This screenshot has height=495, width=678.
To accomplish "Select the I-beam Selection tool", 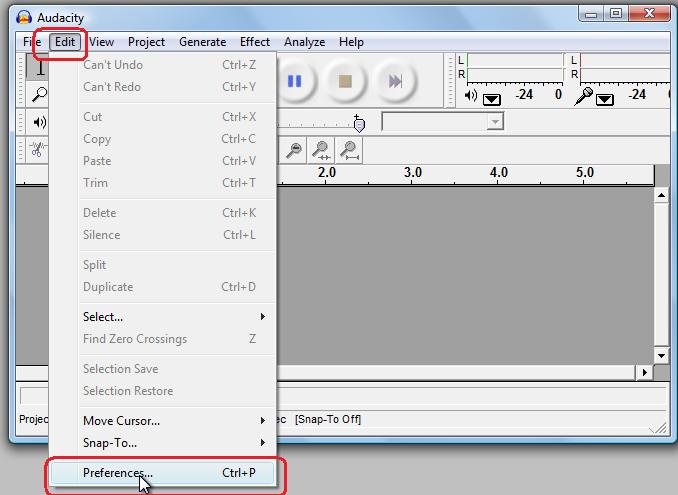I will click(40, 68).
